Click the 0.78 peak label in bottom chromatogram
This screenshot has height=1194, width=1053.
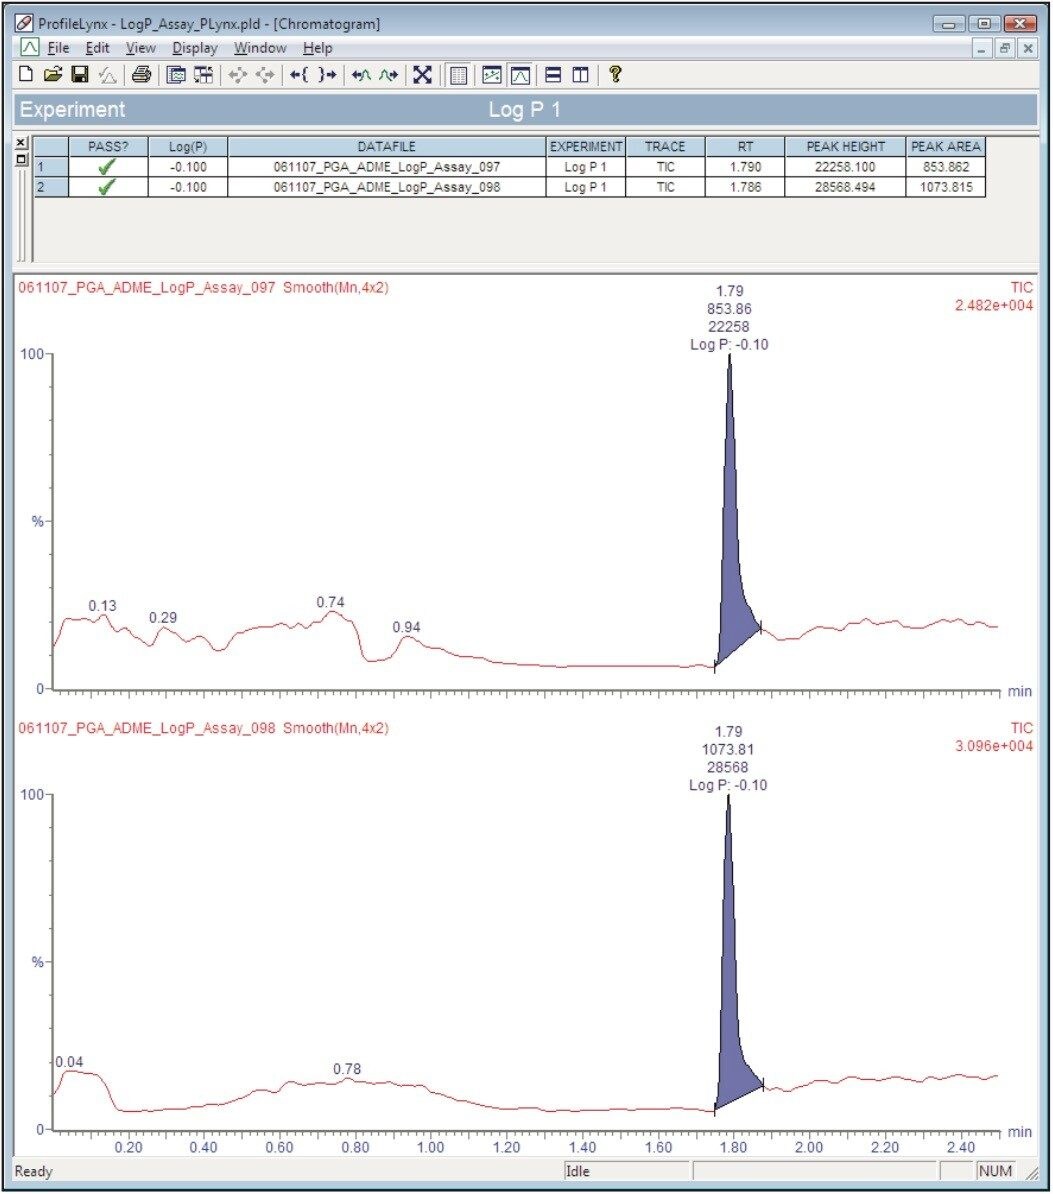point(347,1069)
